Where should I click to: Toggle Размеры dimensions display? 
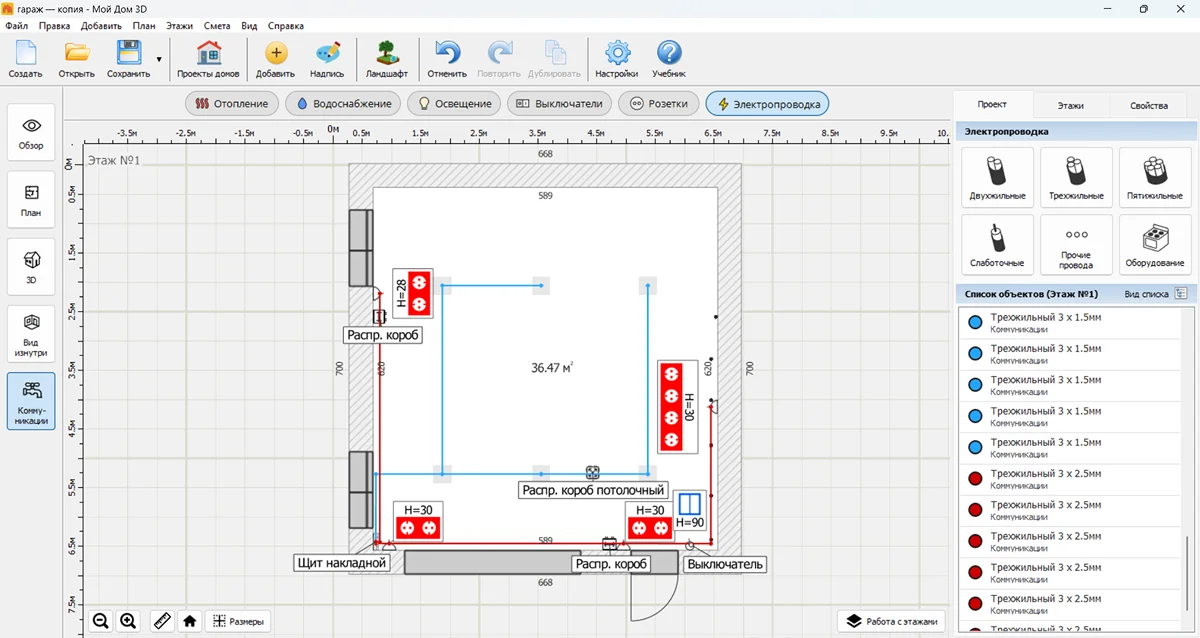[237, 621]
